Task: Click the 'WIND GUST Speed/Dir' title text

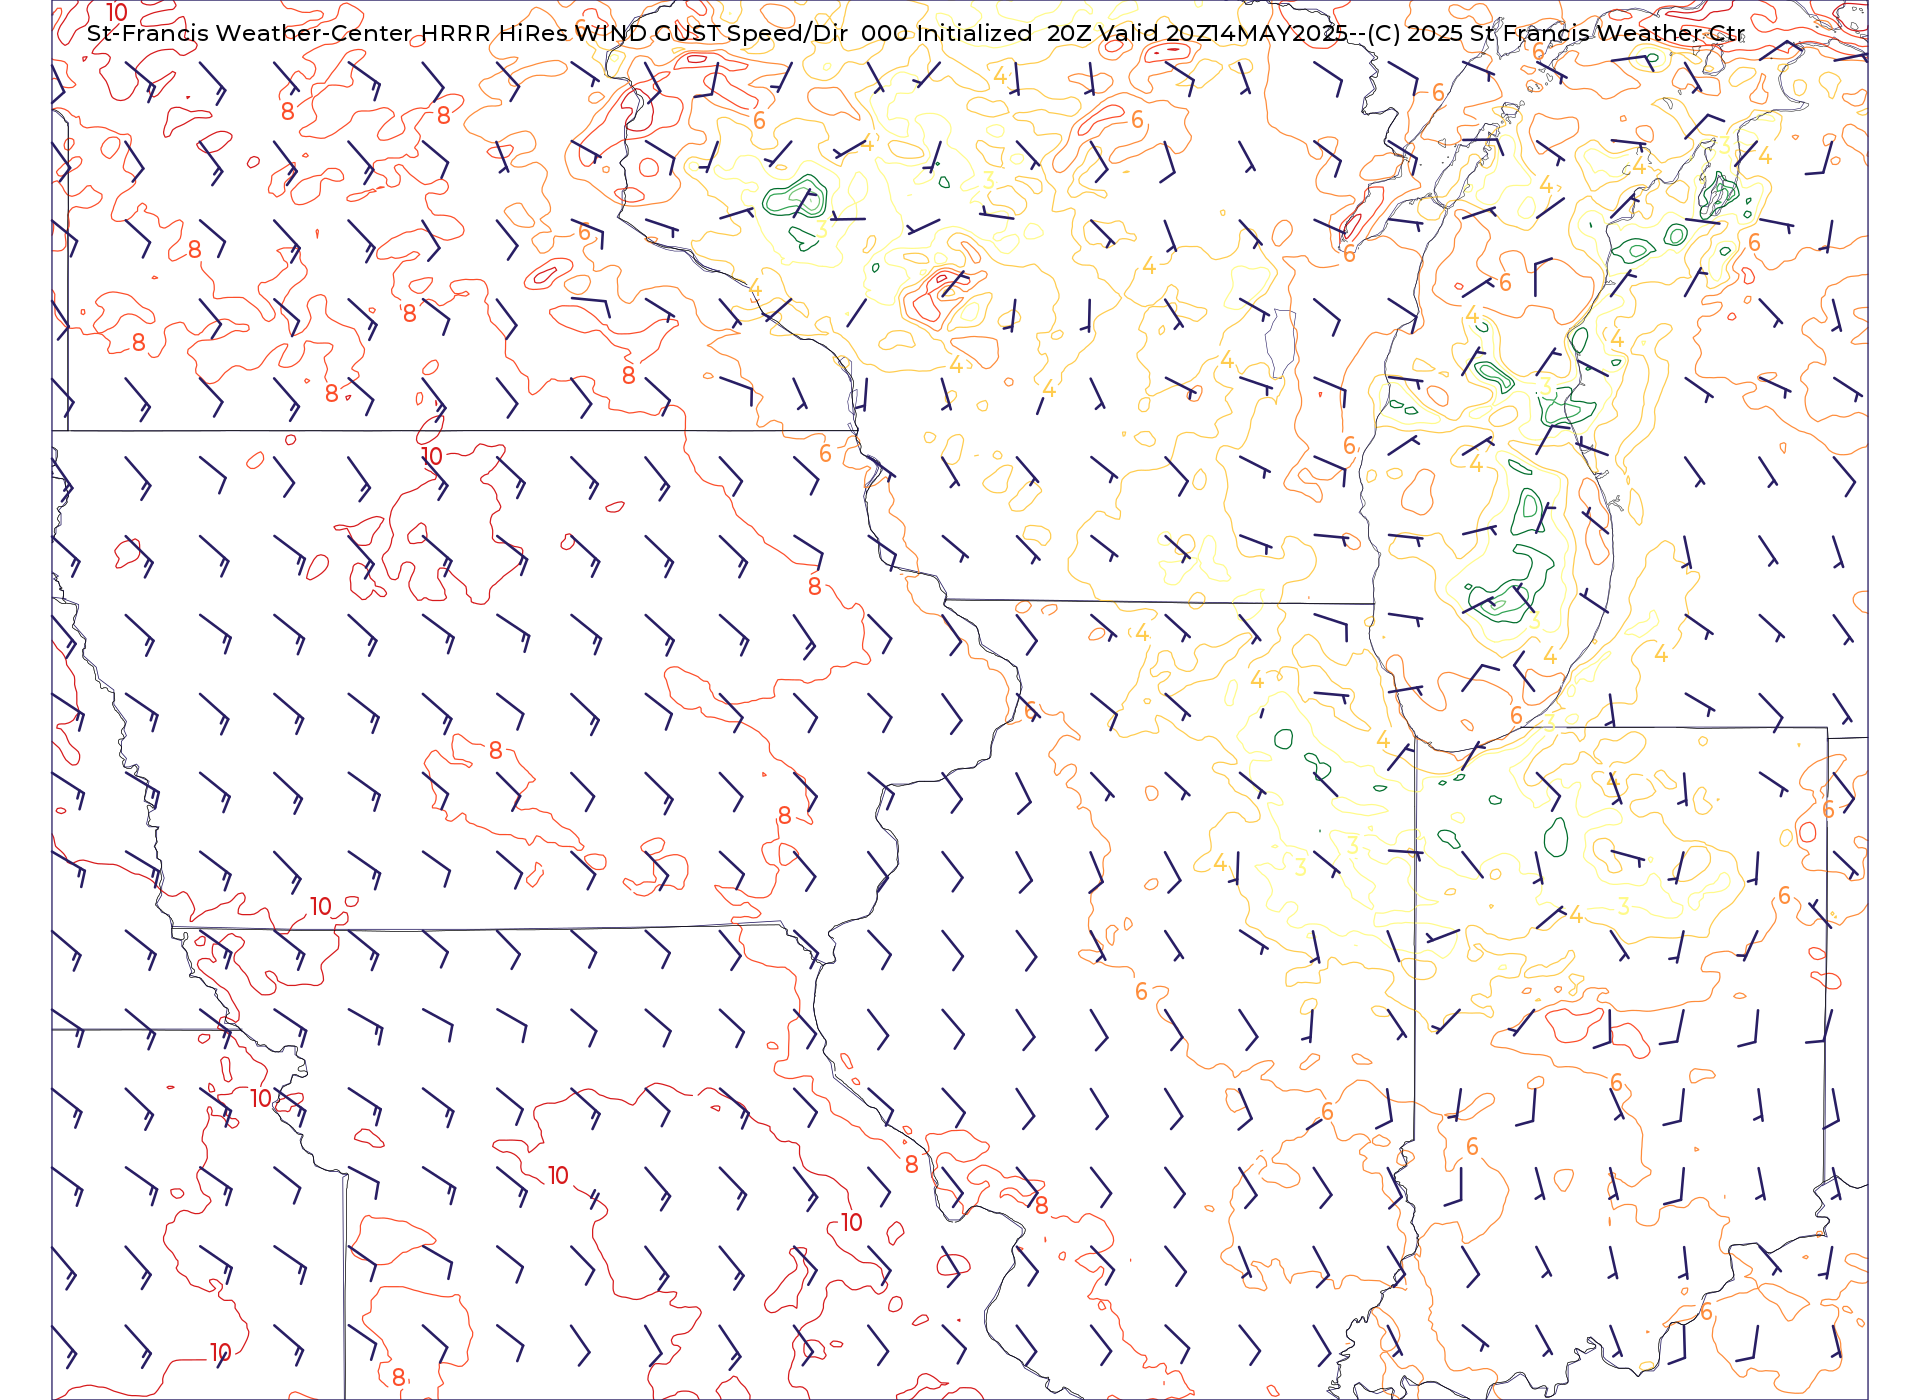Action: coord(711,33)
